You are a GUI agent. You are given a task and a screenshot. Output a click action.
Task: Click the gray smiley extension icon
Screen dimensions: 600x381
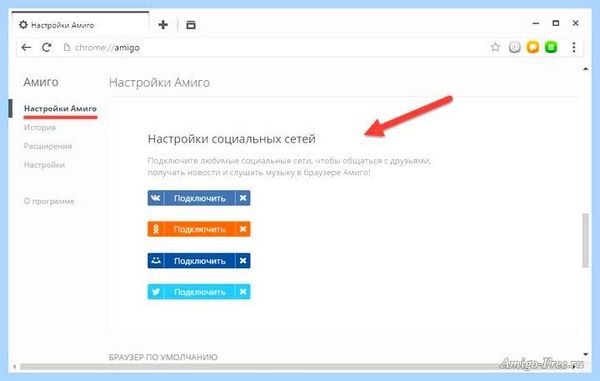point(515,47)
